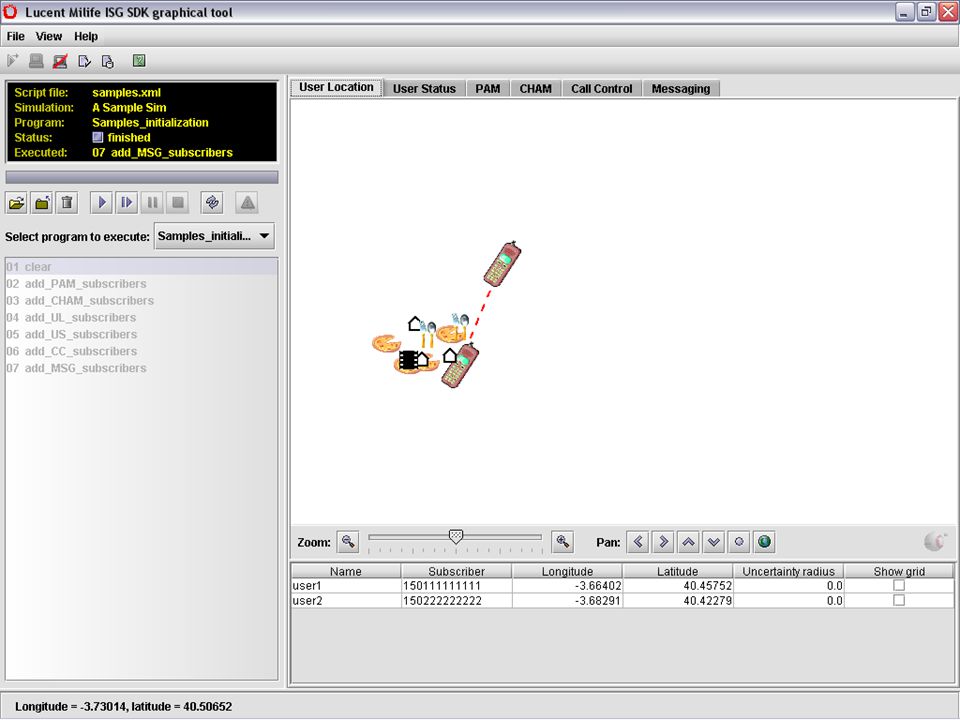Viewport: 960px width, 720px height.
Task: Enable Show grid for user2
Action: pyautogui.click(x=899, y=601)
